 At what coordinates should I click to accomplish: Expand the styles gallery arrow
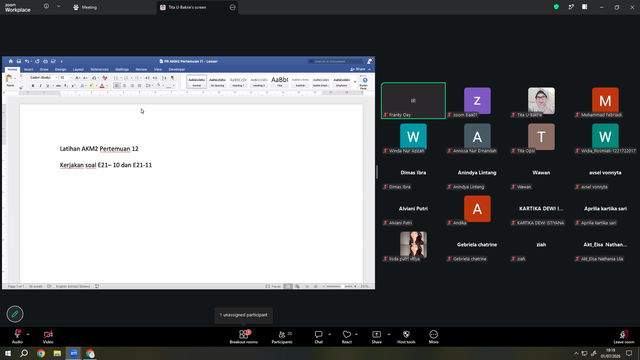[355, 82]
